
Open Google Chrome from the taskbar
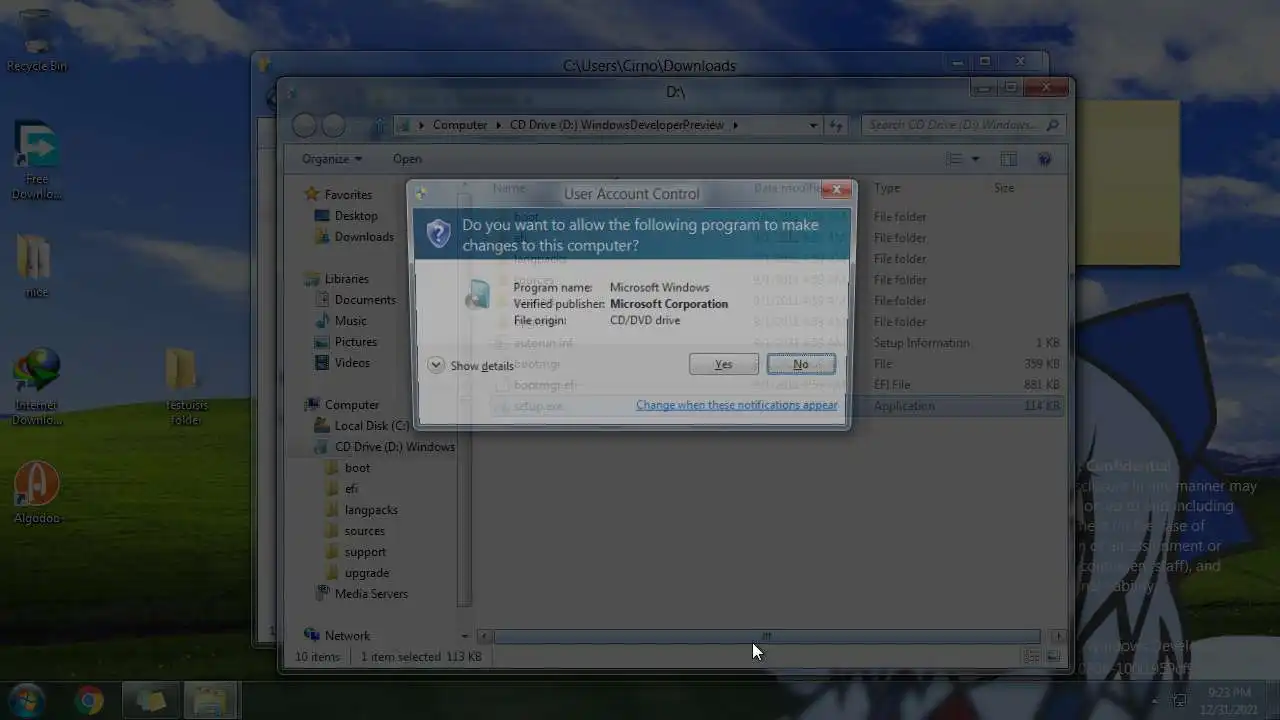[x=89, y=701]
